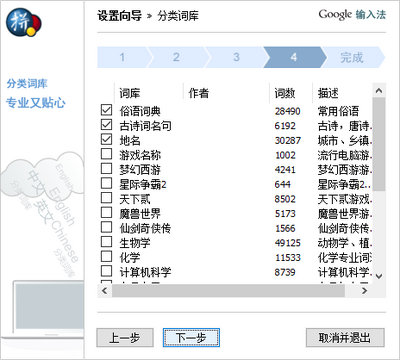Click the vertical scrollbar thumb
Viewport: 400px width, 360px height.
coord(379,144)
